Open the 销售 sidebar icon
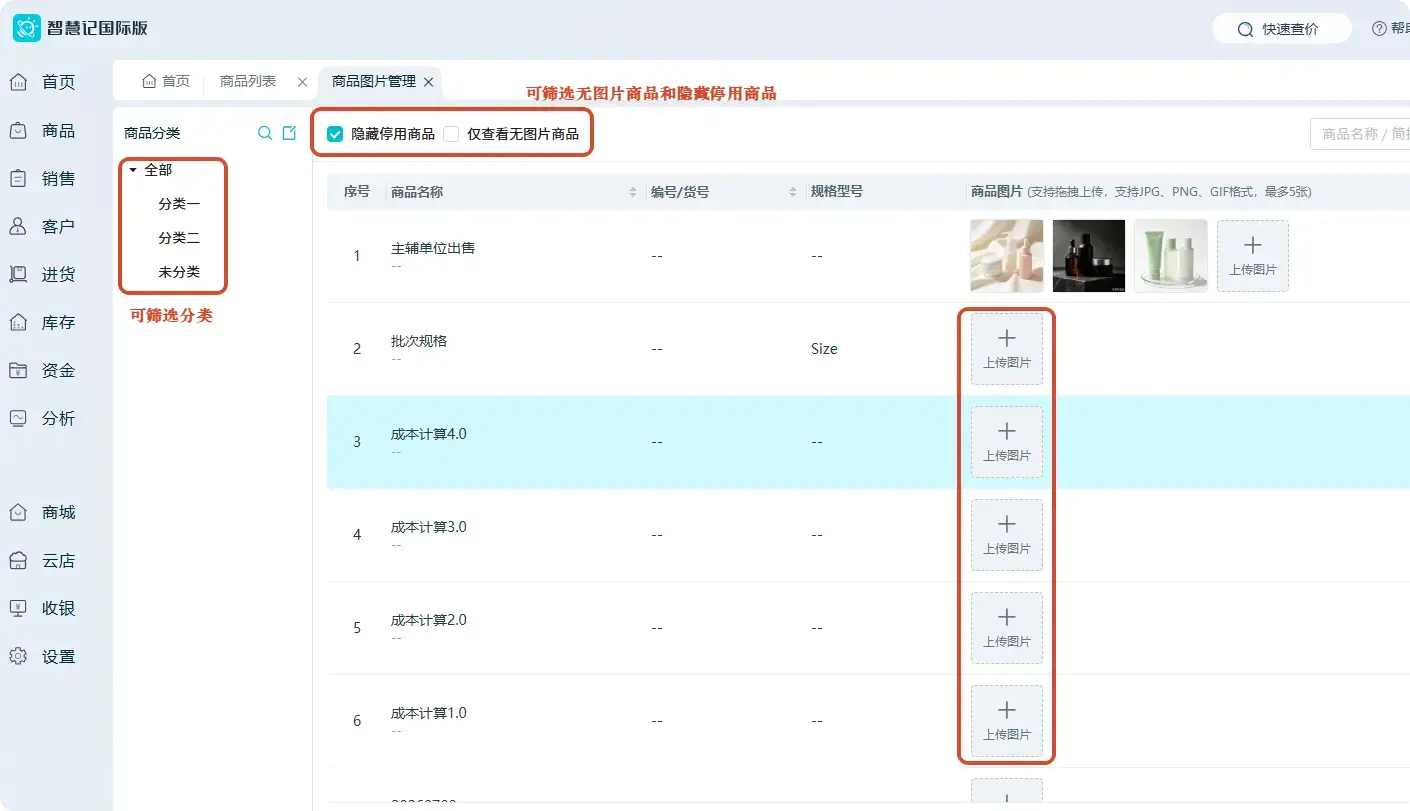 [x=18, y=179]
